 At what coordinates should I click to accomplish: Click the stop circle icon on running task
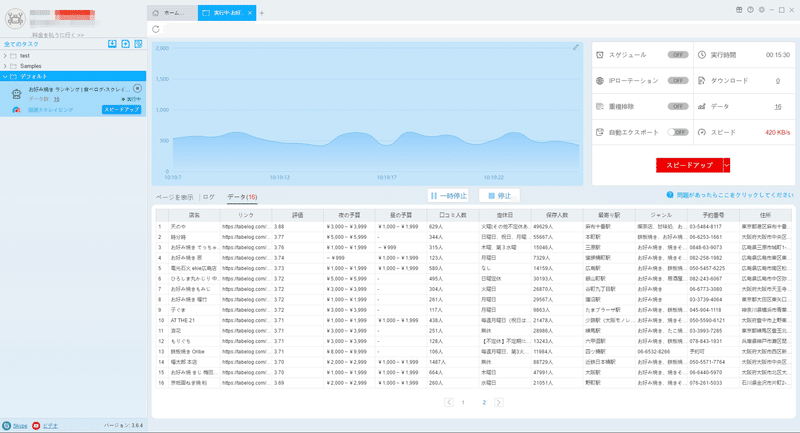[137, 88]
